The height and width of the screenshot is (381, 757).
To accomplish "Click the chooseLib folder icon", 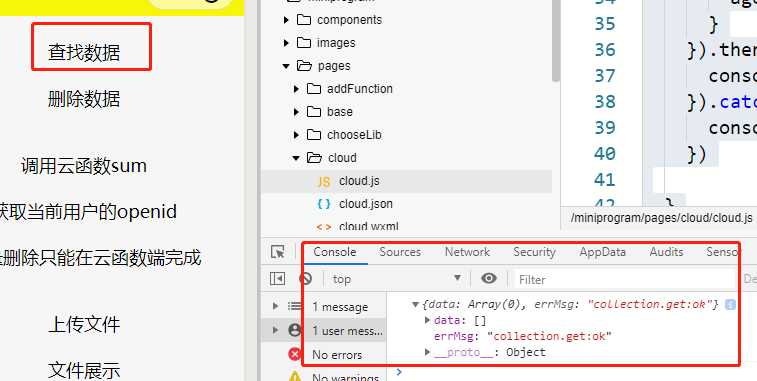I will tap(314, 135).
